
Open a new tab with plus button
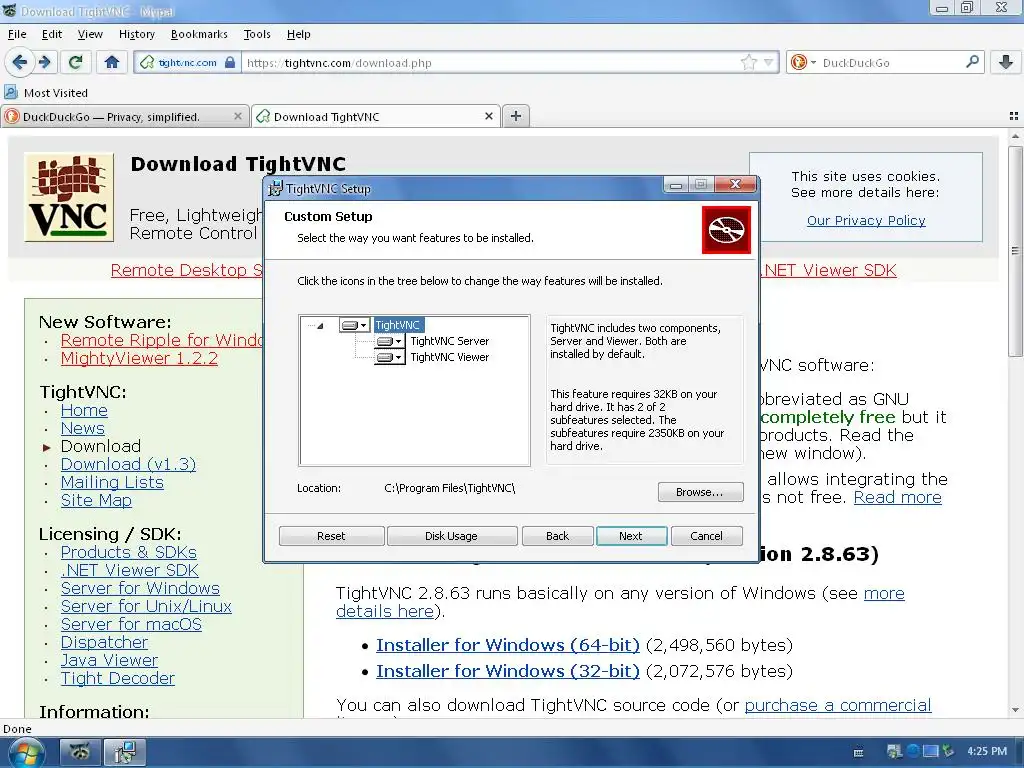tap(516, 116)
